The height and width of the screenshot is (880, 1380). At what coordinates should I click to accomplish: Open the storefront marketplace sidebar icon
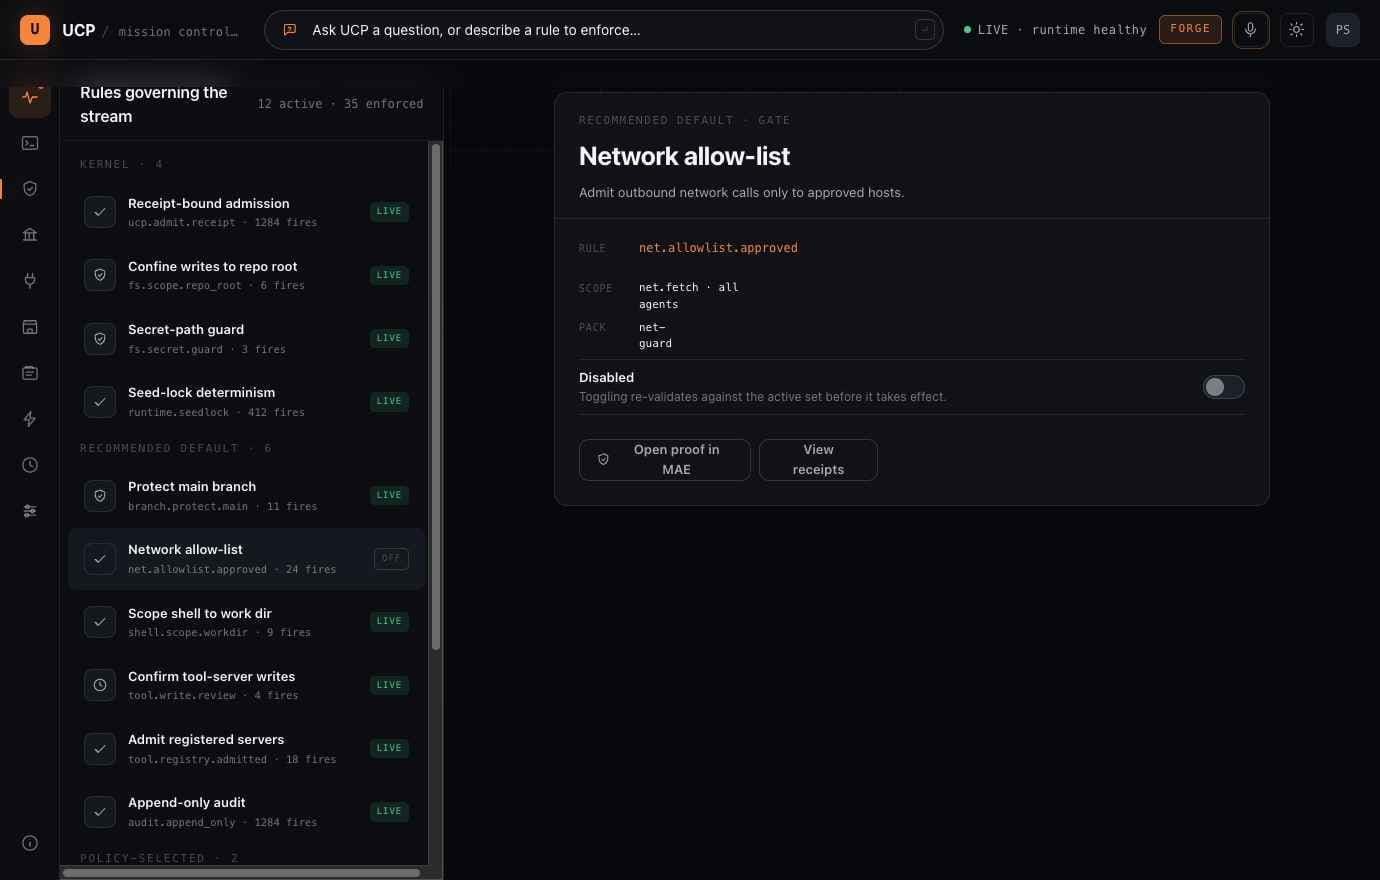(x=30, y=327)
